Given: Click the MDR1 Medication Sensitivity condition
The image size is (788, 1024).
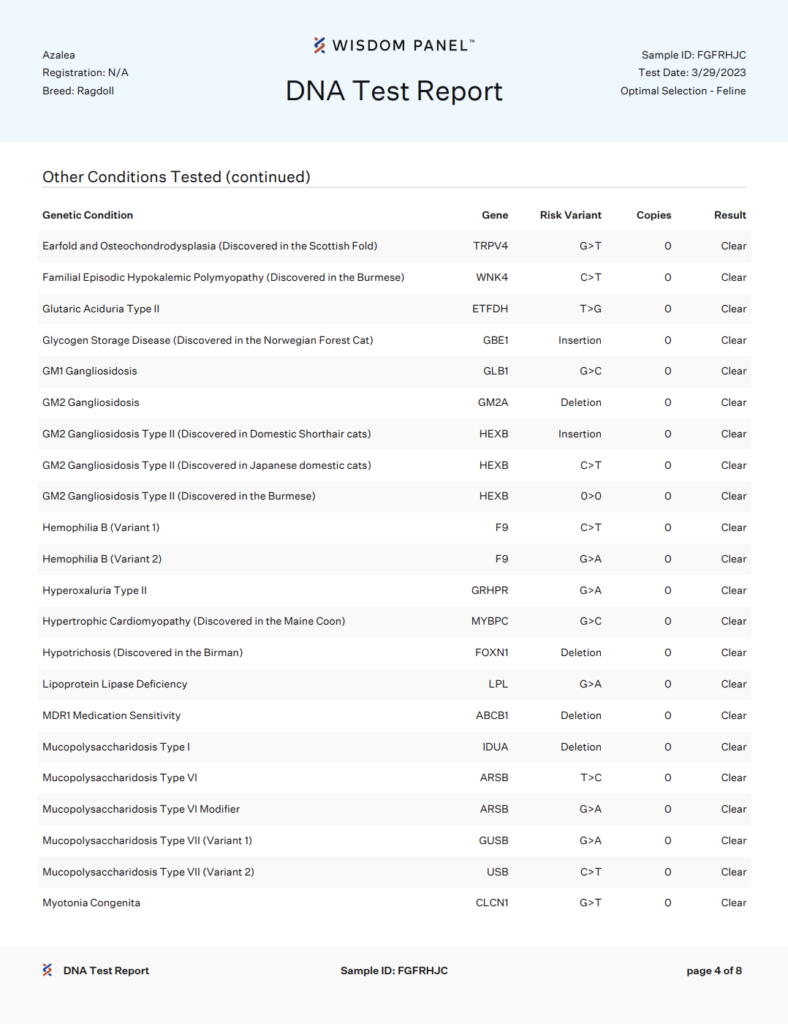Looking at the screenshot, I should [112, 715].
